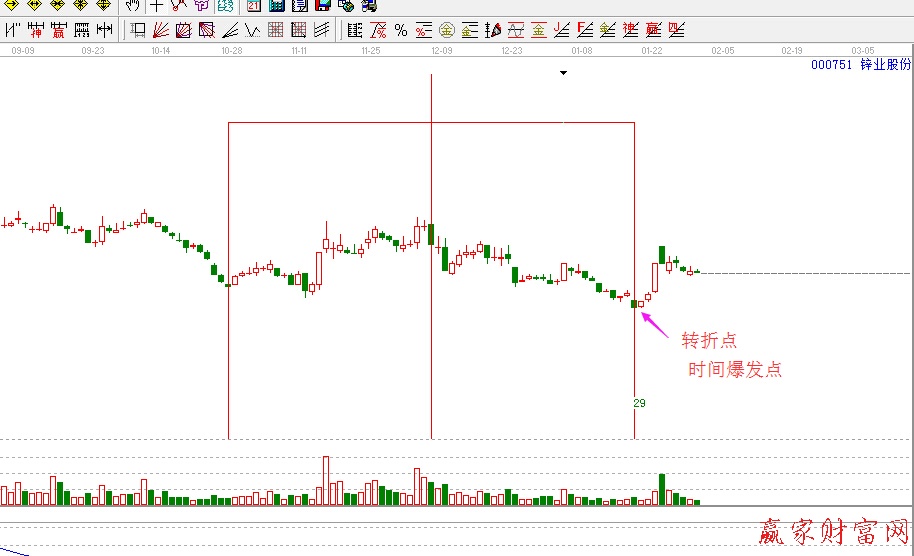The height and width of the screenshot is (556, 914).
Task: Click the three parallel lines tool
Action: (x=322, y=30)
